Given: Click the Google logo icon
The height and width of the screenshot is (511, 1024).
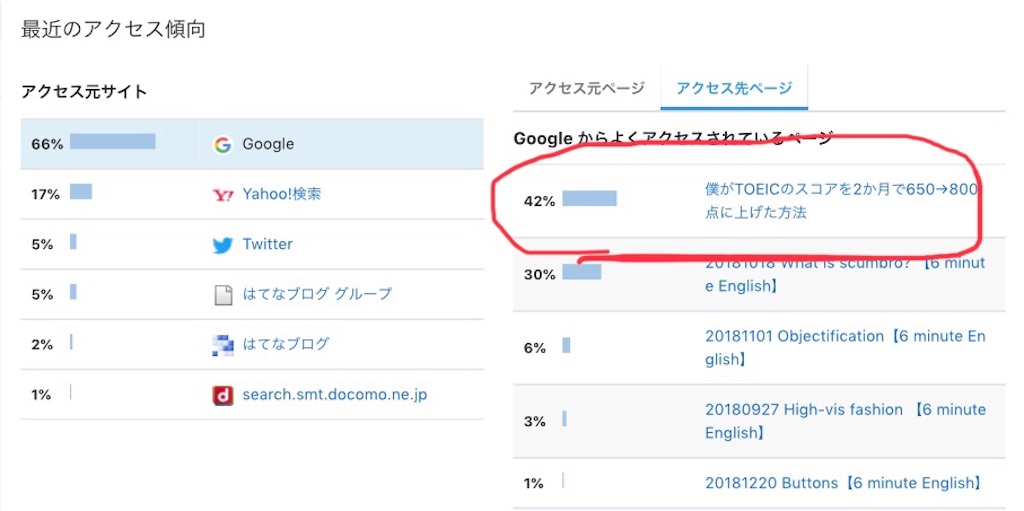Looking at the screenshot, I should point(223,144).
